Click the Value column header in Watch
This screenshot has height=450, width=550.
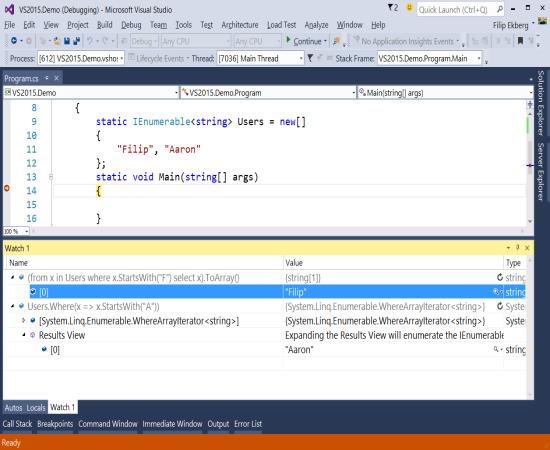click(393, 263)
